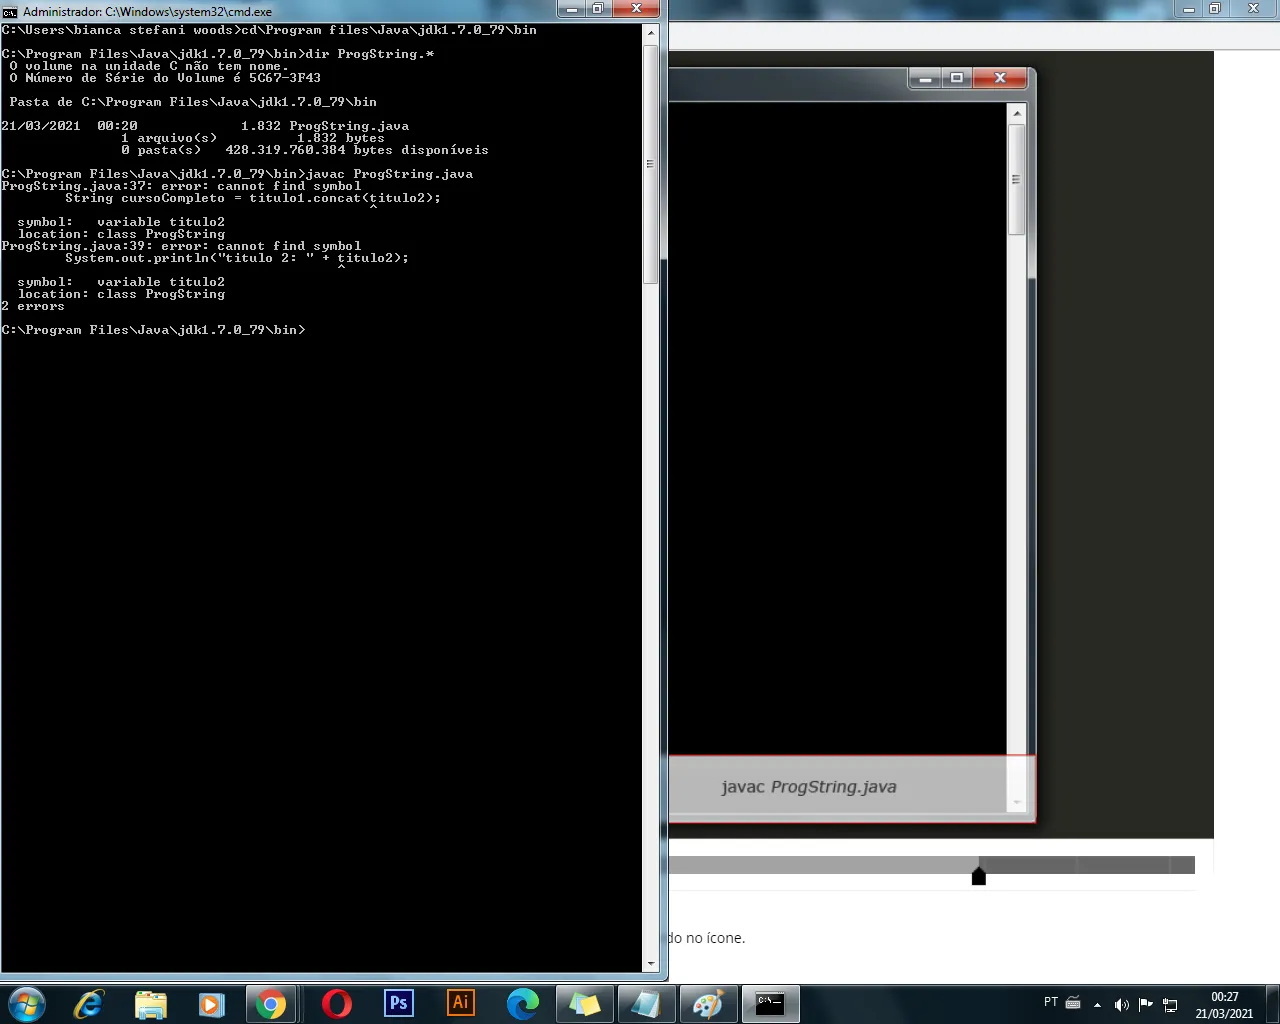1280x1024 pixels.
Task: Open the PT language selector
Action: click(x=1051, y=1002)
